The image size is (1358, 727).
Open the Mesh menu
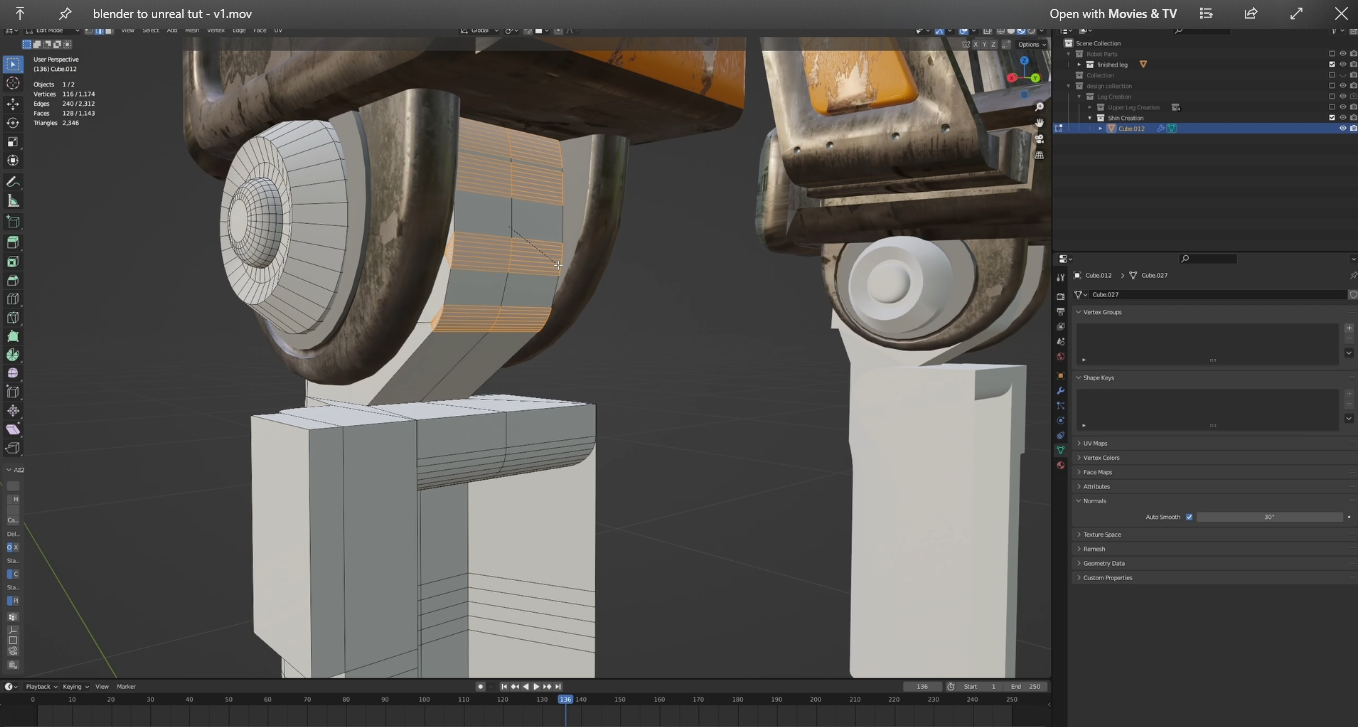[x=193, y=30]
